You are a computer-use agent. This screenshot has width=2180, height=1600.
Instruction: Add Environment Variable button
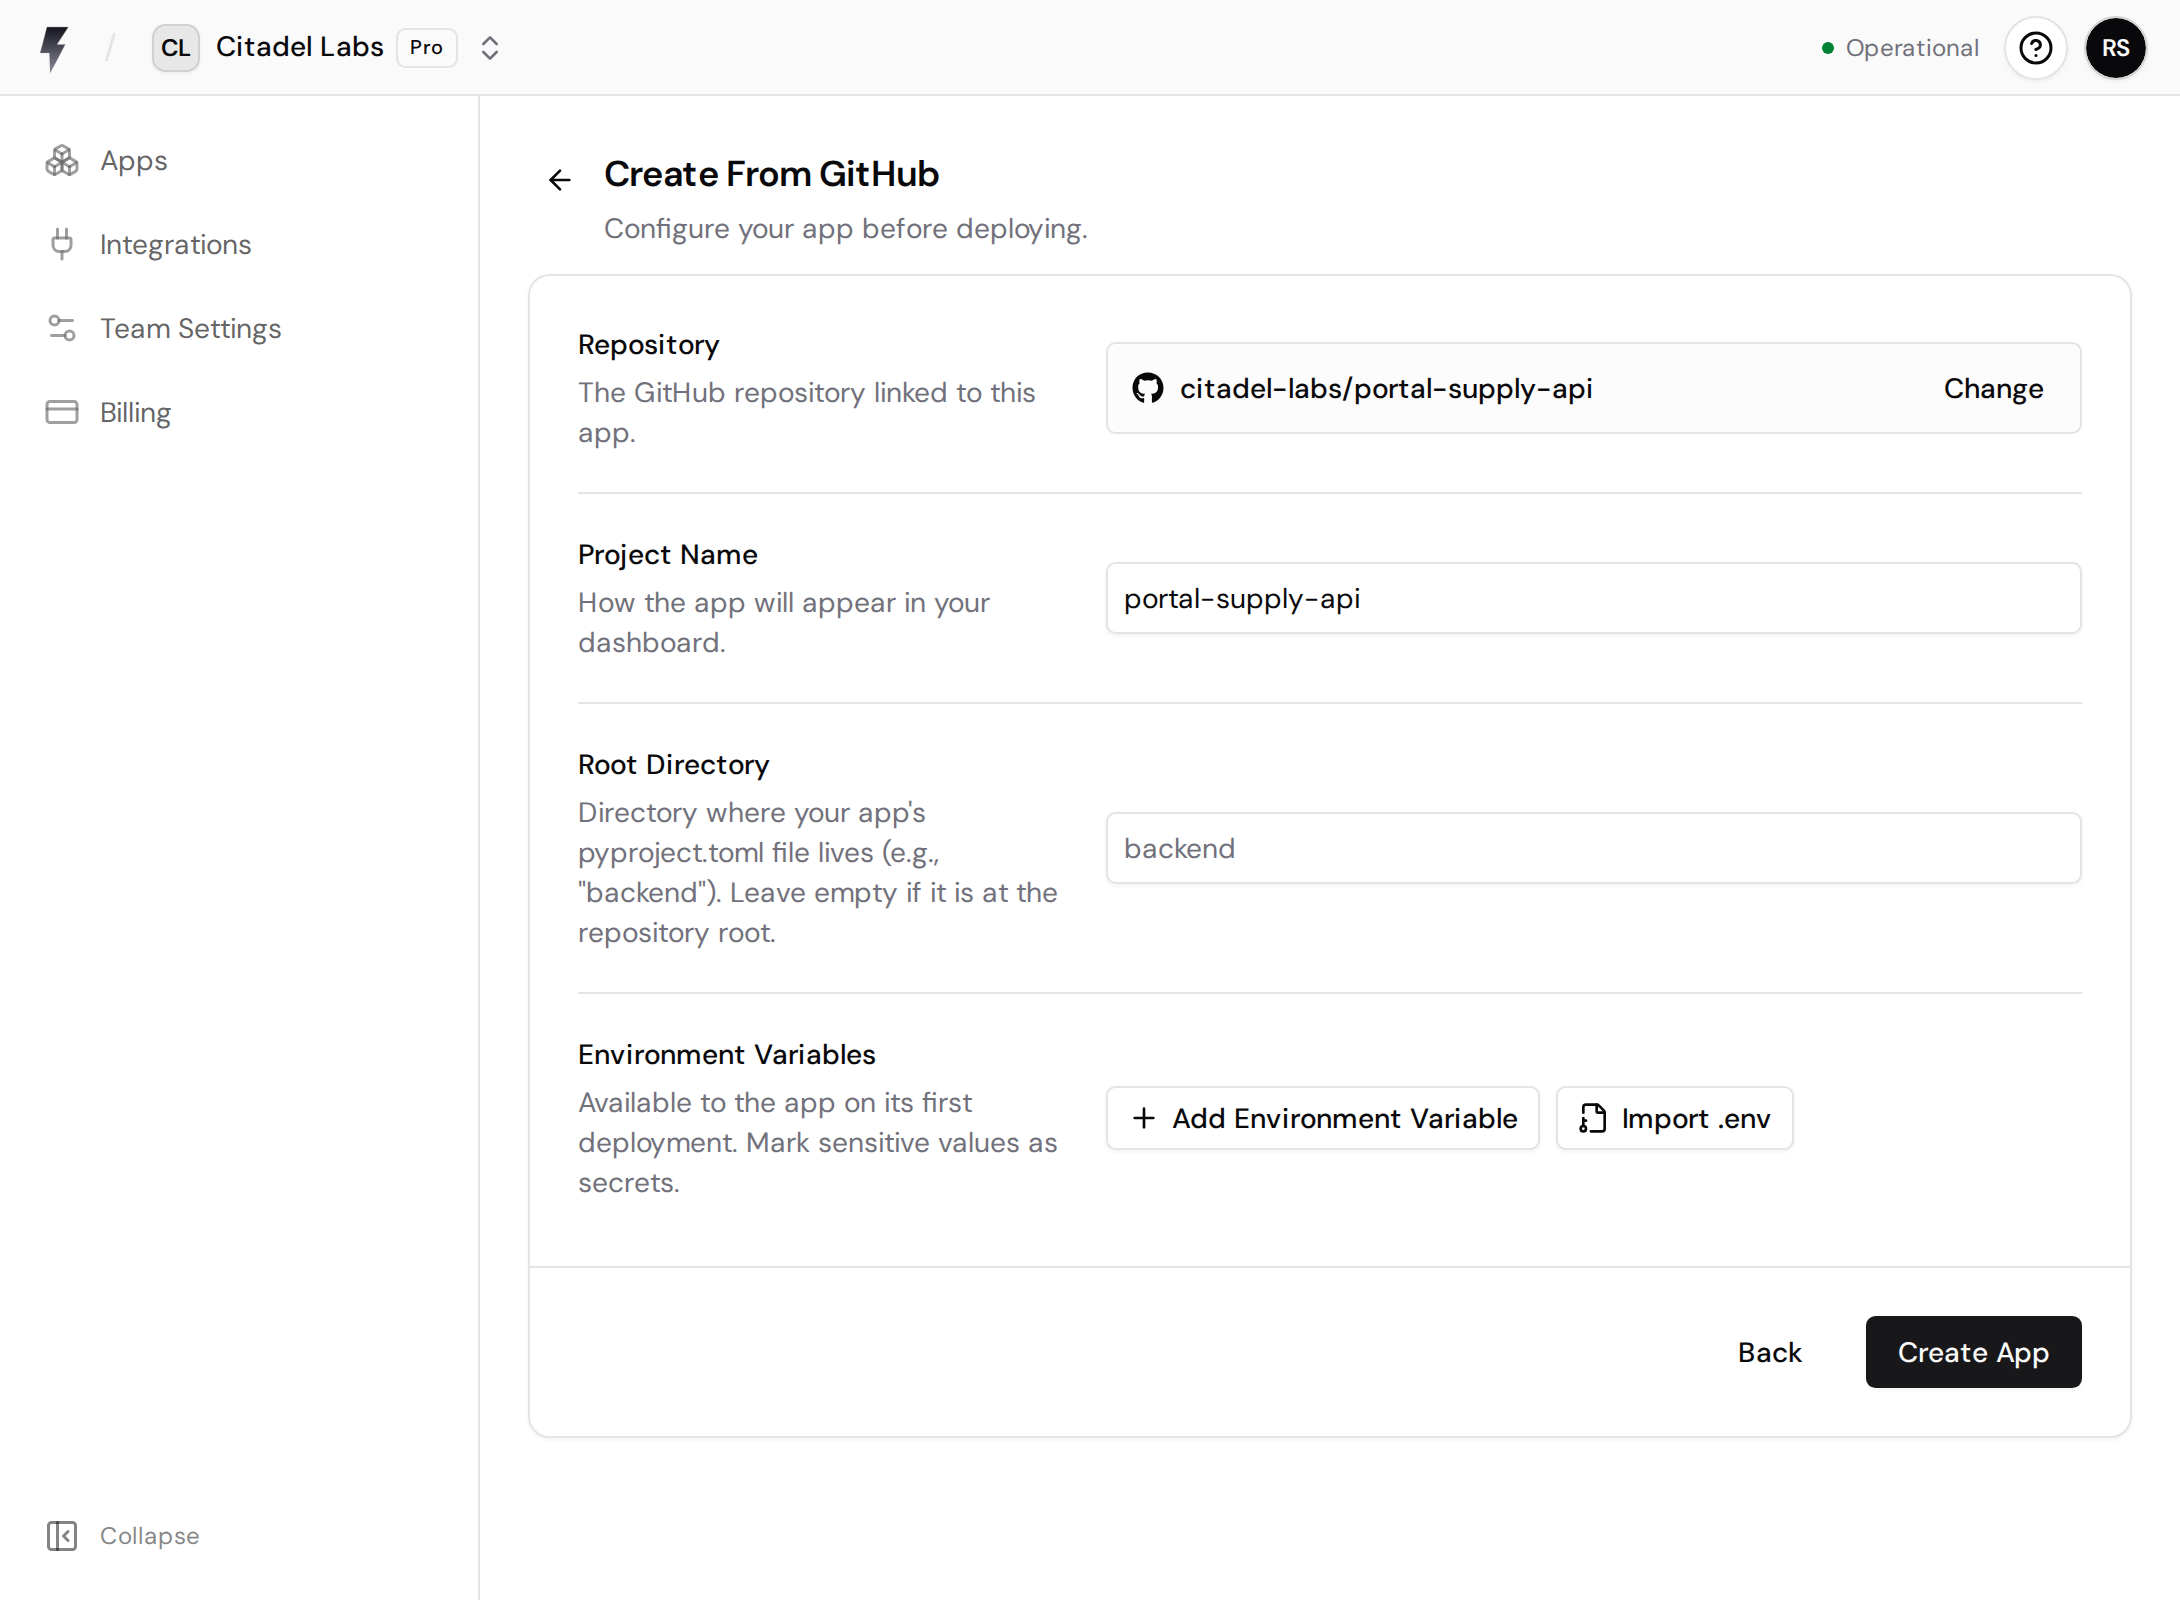tap(1323, 1118)
